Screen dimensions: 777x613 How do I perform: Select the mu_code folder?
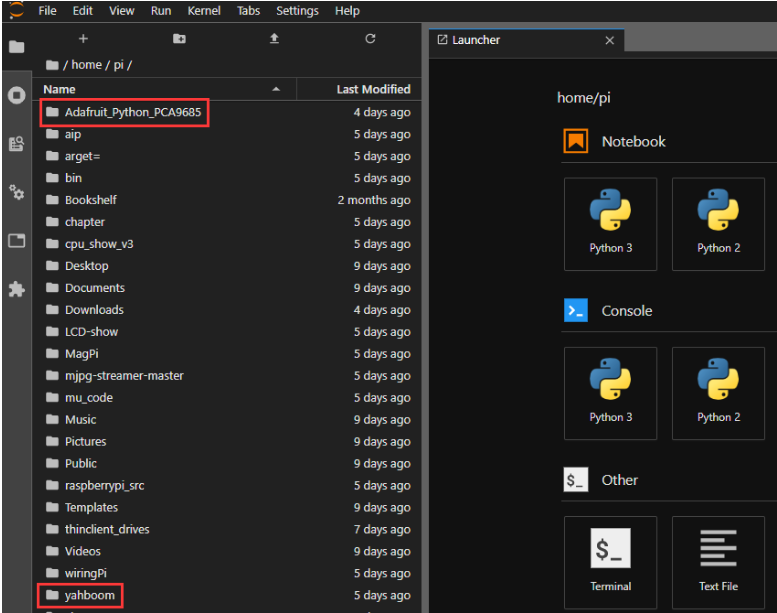(x=227, y=397)
